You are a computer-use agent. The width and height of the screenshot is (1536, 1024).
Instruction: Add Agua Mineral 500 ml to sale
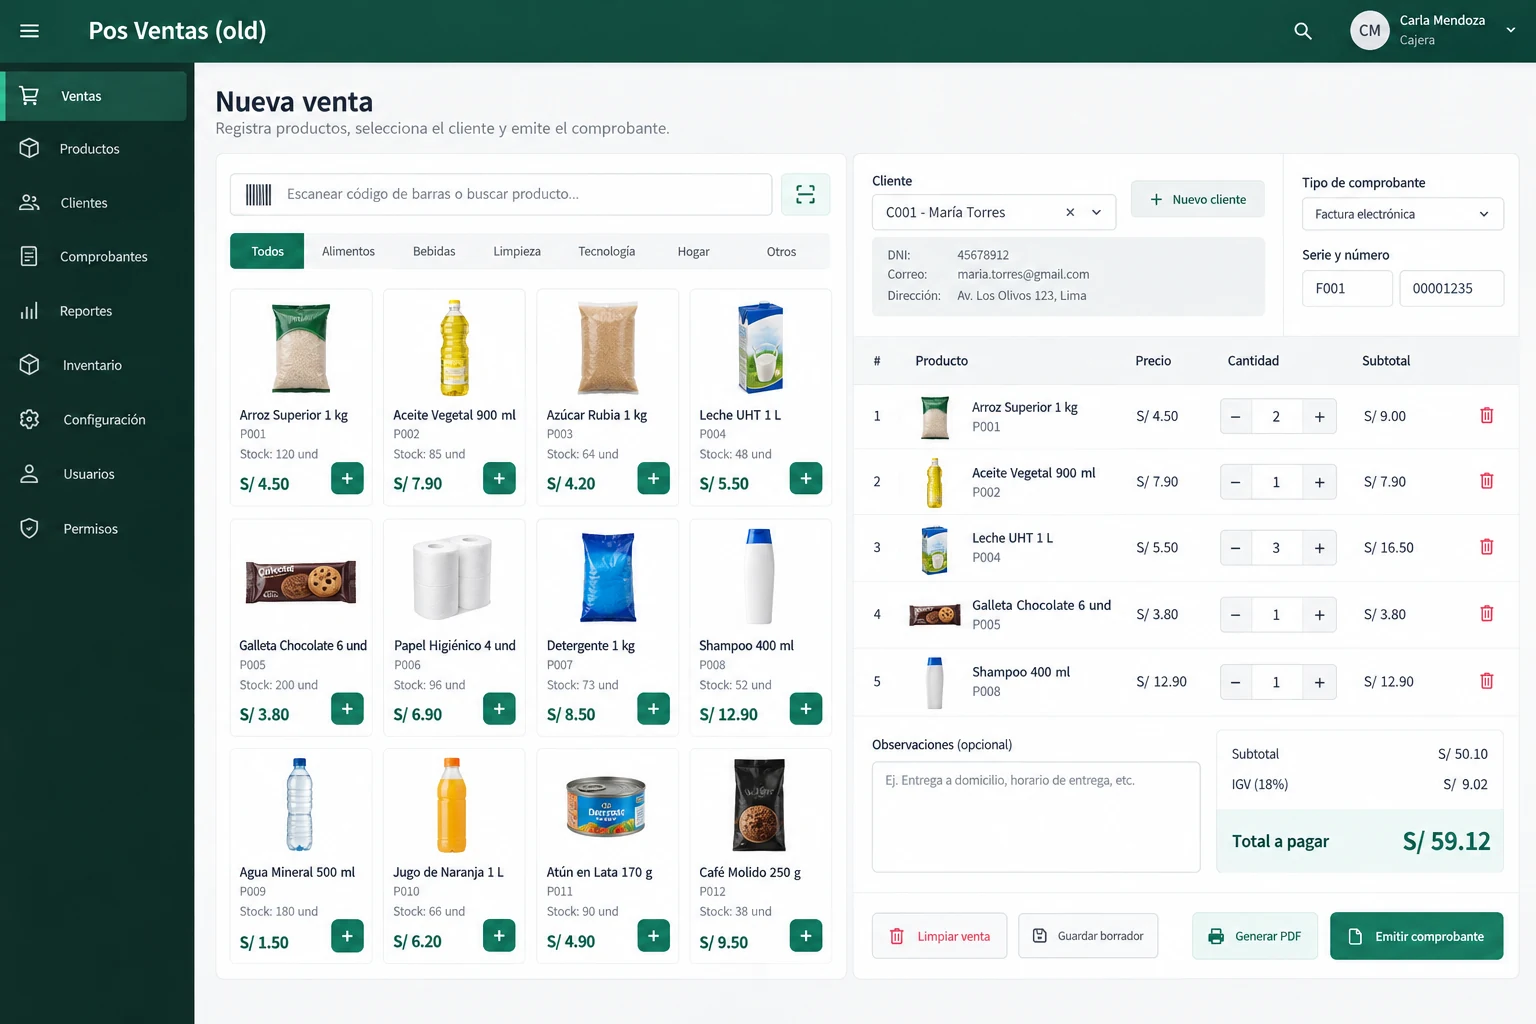[x=347, y=936]
